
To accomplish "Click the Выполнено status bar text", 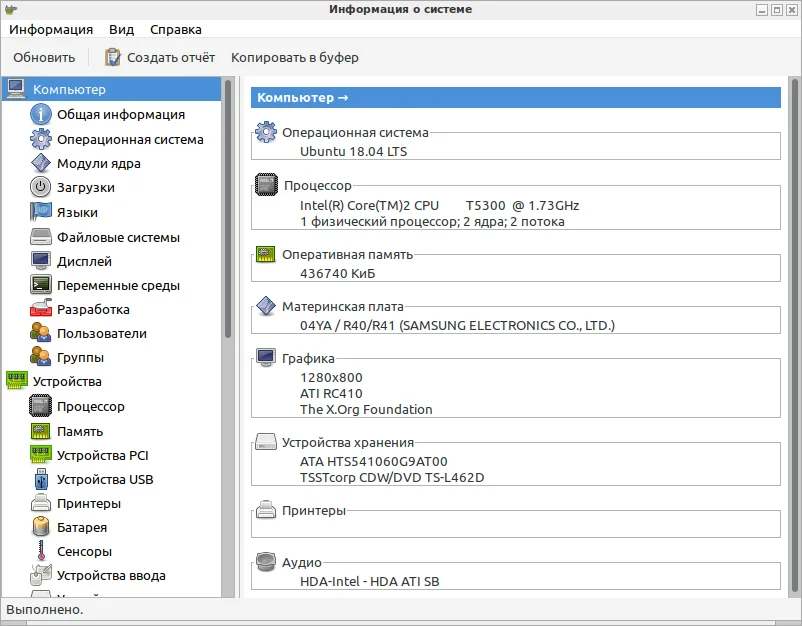I will [44, 610].
